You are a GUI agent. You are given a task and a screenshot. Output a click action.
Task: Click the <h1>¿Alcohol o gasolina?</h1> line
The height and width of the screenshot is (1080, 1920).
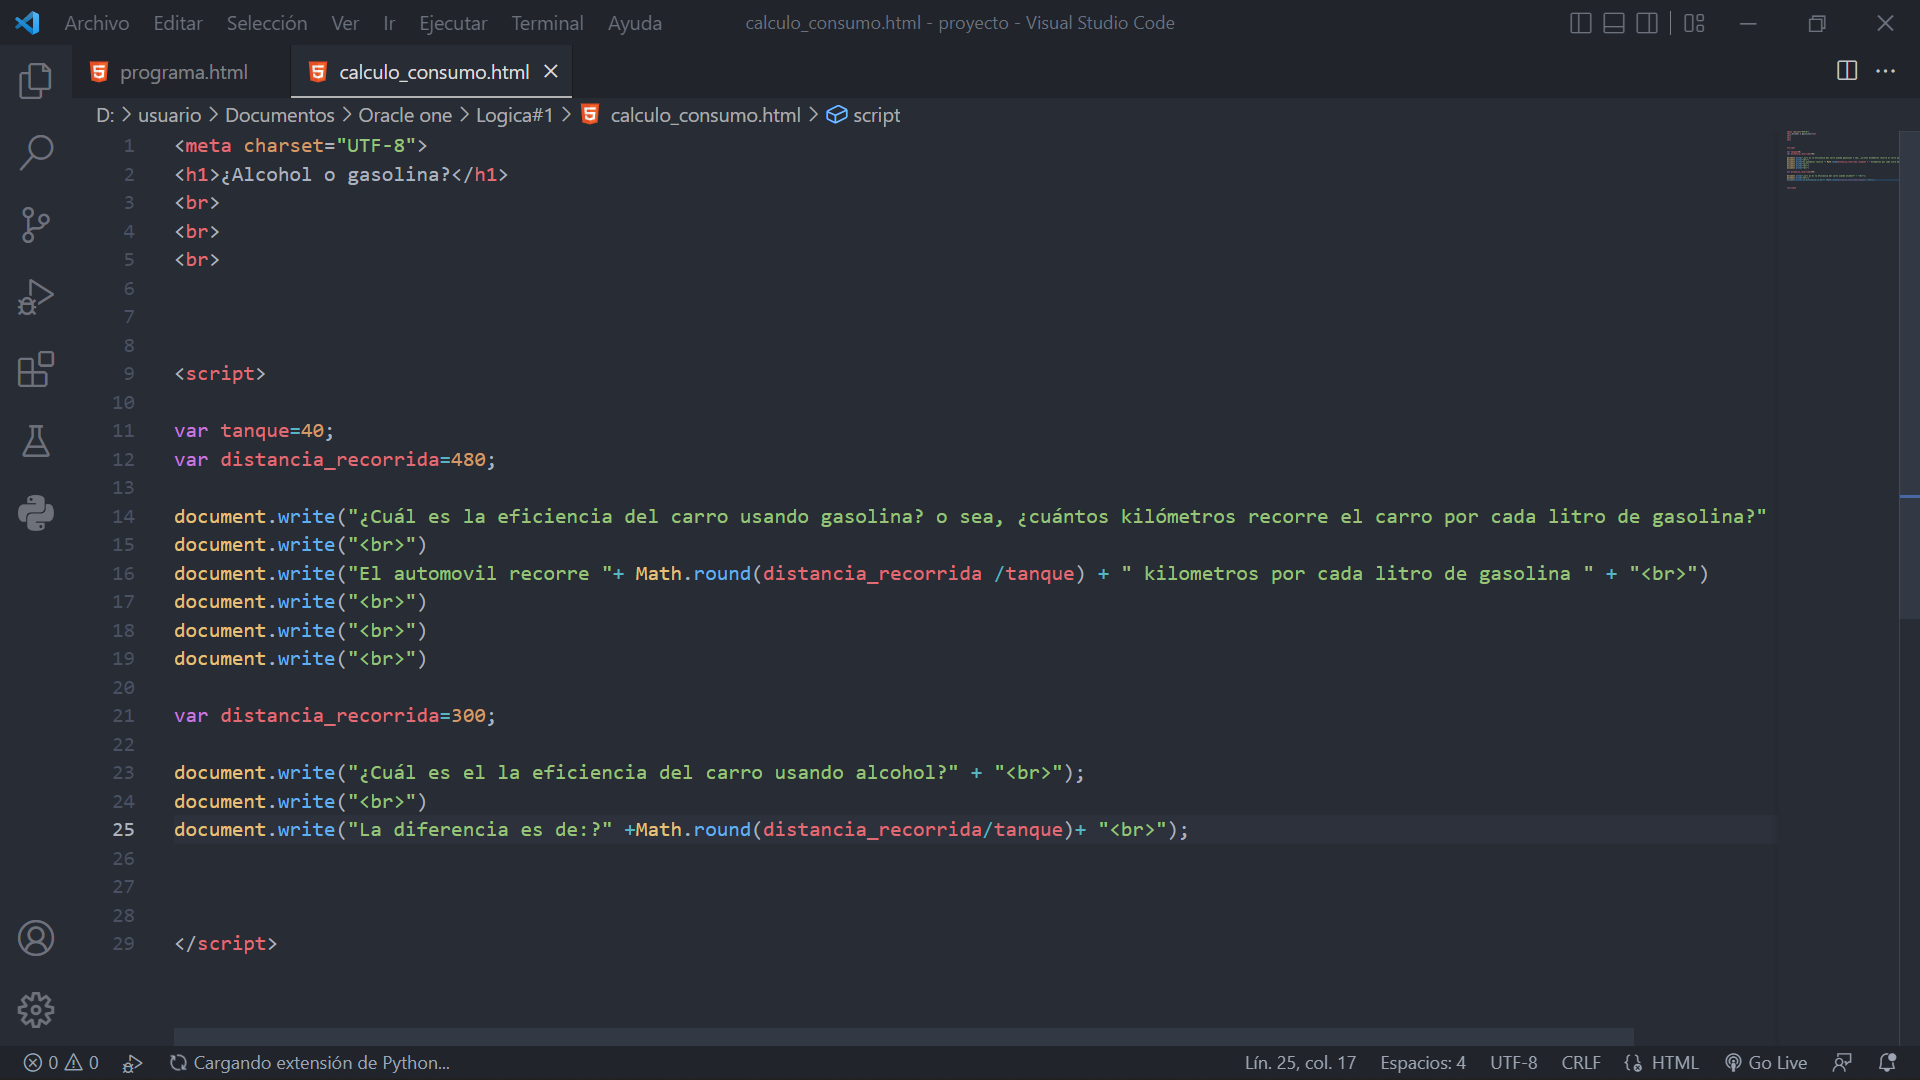point(341,175)
